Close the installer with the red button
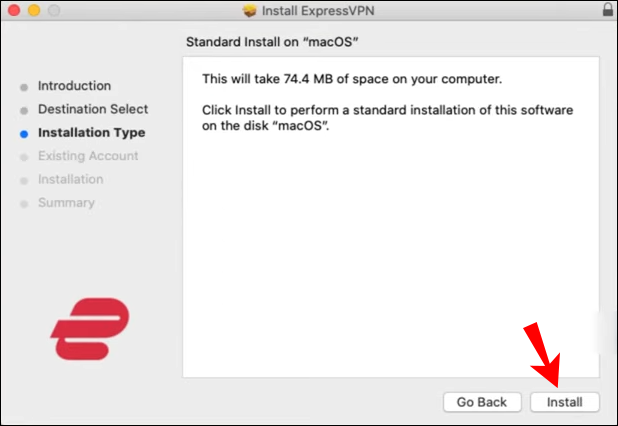Image resolution: width=618 pixels, height=426 pixels. point(13,11)
